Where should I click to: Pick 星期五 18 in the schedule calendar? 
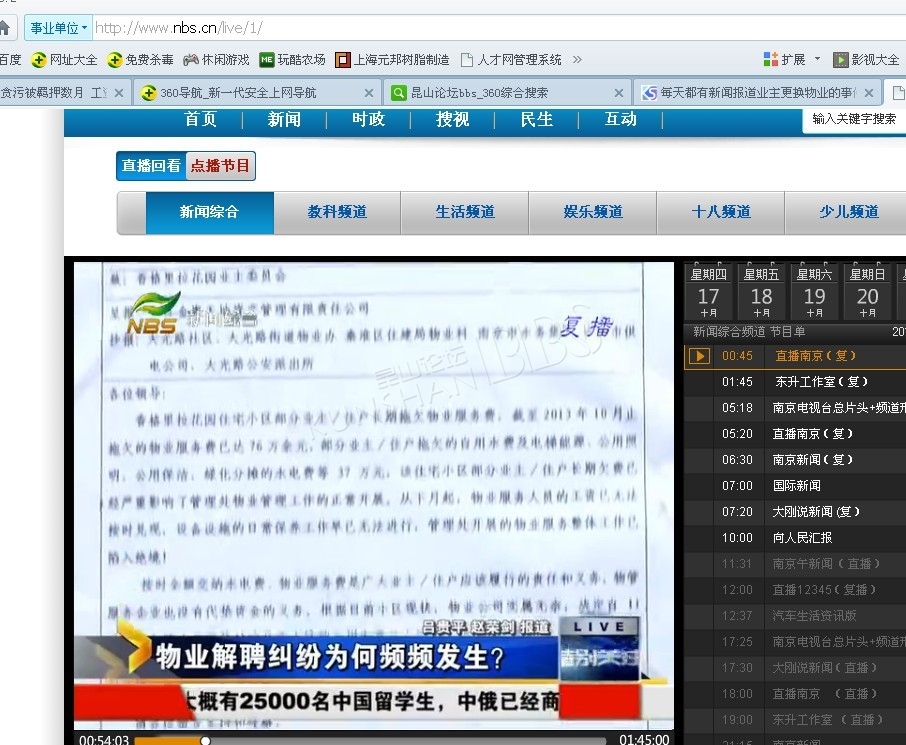[x=762, y=292]
